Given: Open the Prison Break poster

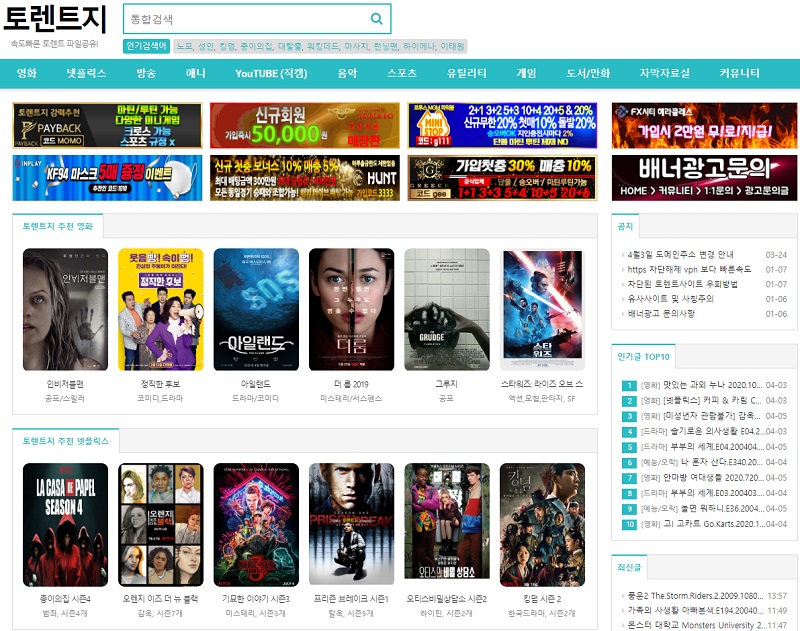Looking at the screenshot, I should click(x=352, y=524).
